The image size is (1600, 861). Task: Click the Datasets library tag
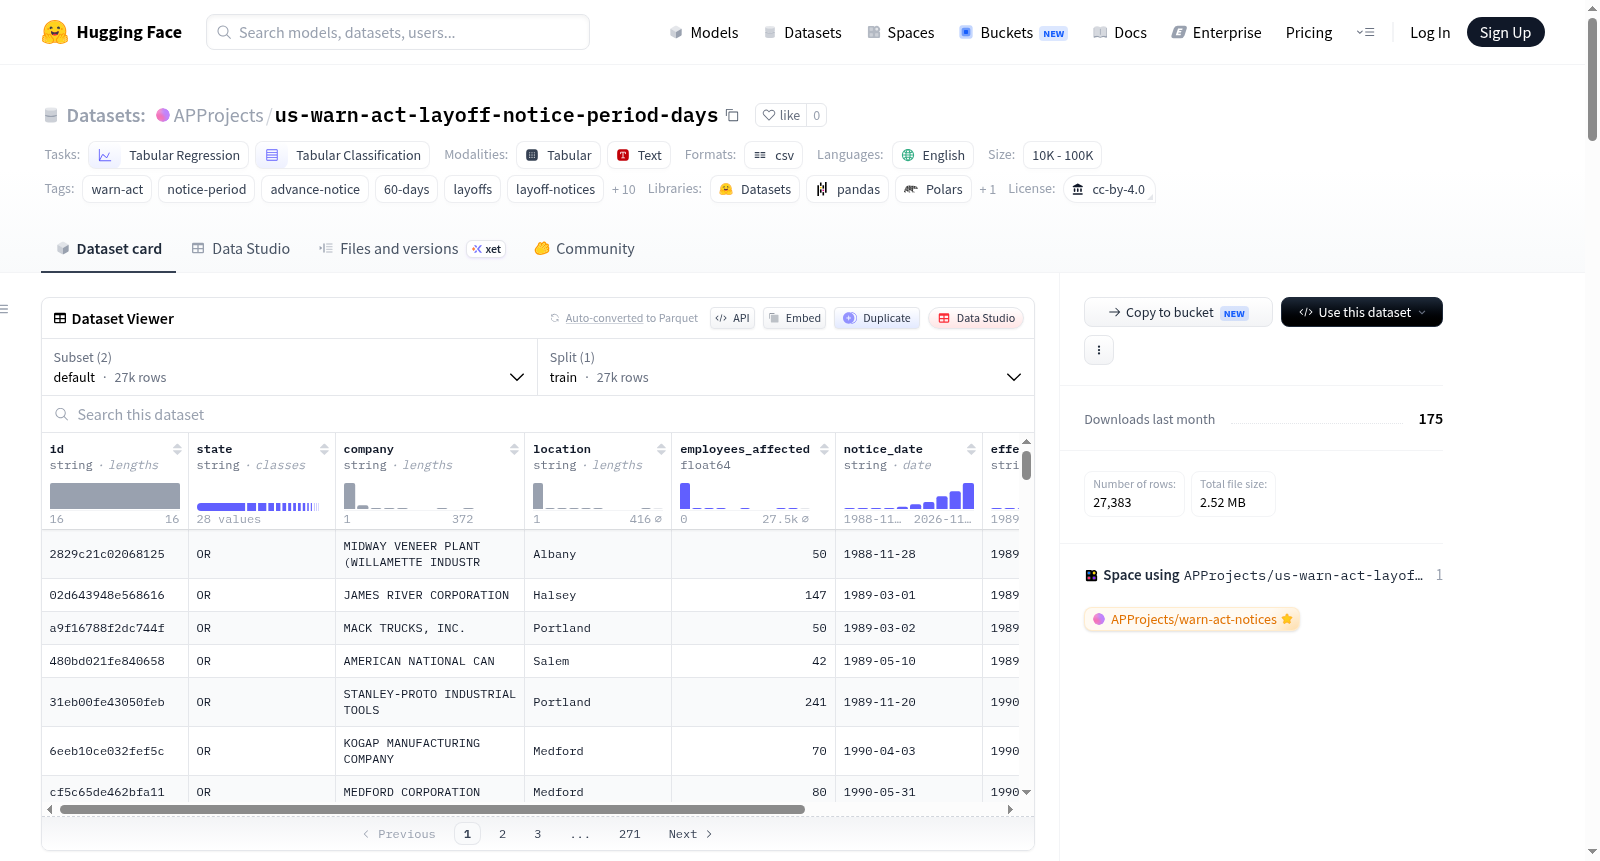(755, 189)
